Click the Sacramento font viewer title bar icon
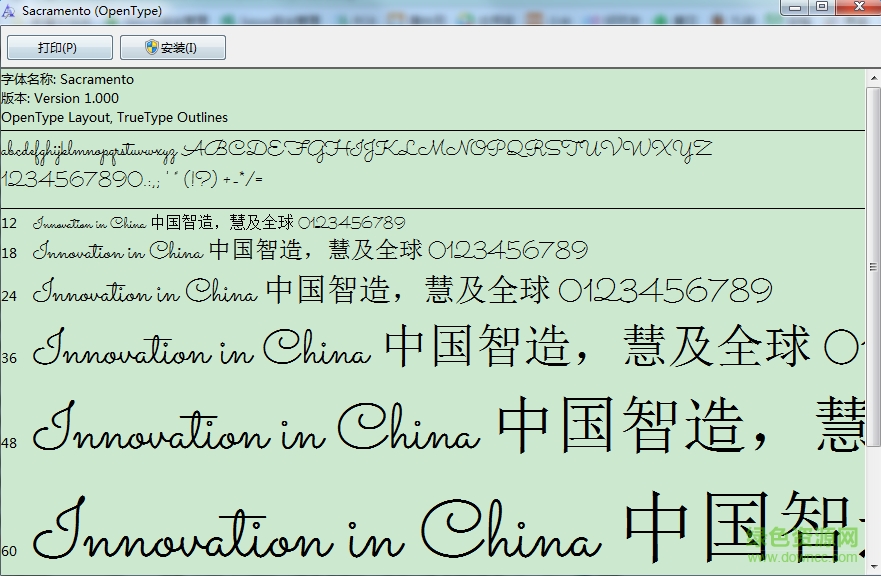This screenshot has width=881, height=576. coord(8,11)
